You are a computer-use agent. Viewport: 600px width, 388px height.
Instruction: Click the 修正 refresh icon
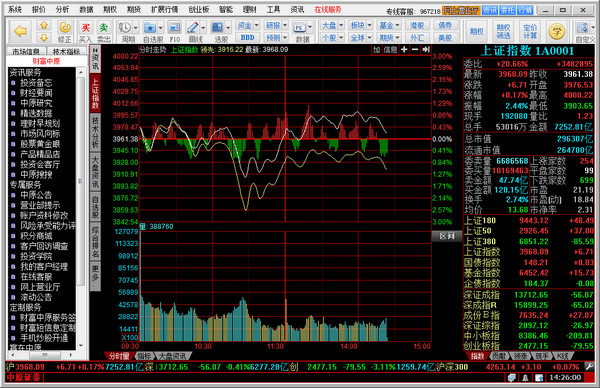65,28
